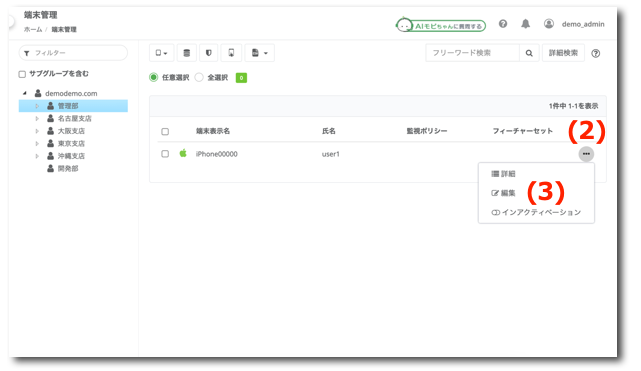
Task: Expand the 大阪支店 tree node
Action: [37, 131]
